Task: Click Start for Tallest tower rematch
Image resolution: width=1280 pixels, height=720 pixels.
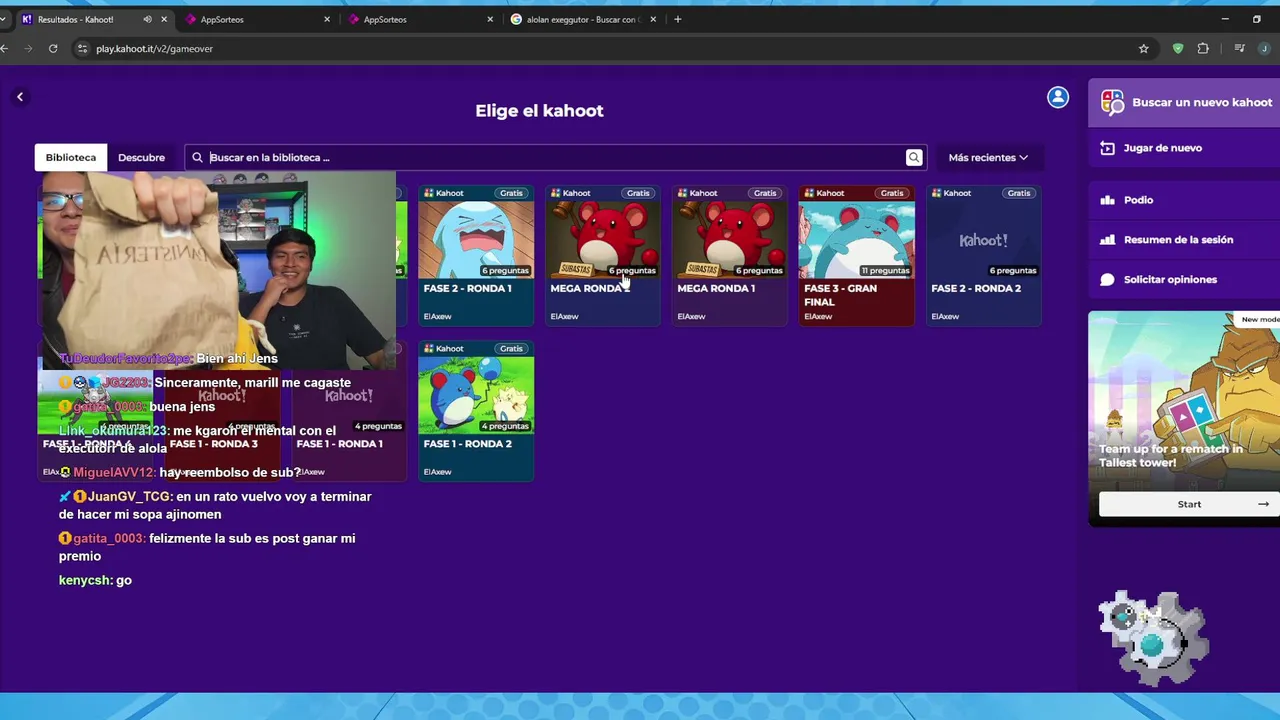Action: [1189, 504]
